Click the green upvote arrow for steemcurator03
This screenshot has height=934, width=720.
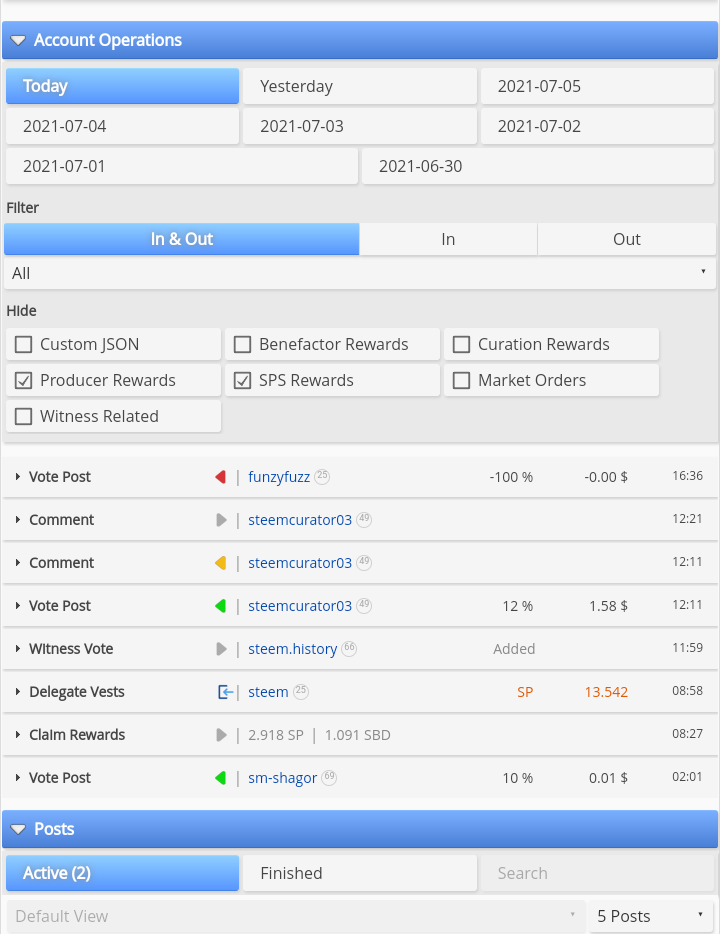coord(220,606)
